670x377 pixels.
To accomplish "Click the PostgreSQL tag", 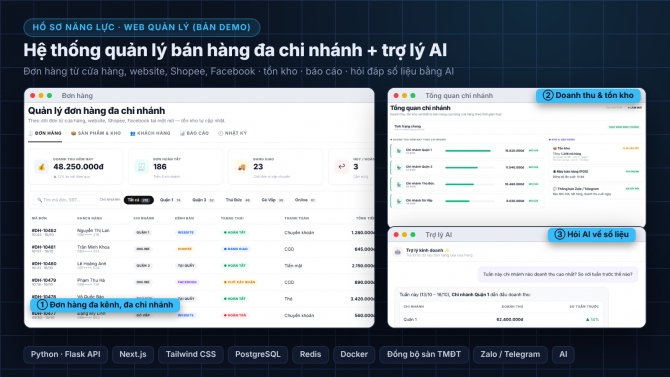I will click(258, 354).
